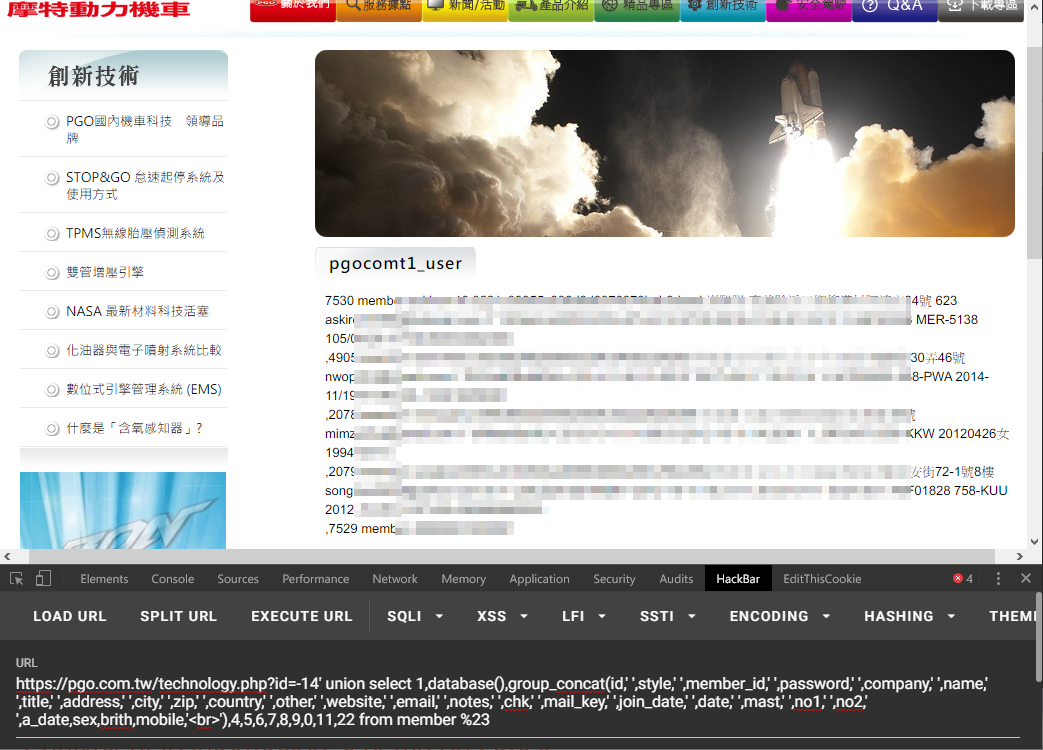Click the horizontal scrollbar right arrow

[x=1020, y=556]
